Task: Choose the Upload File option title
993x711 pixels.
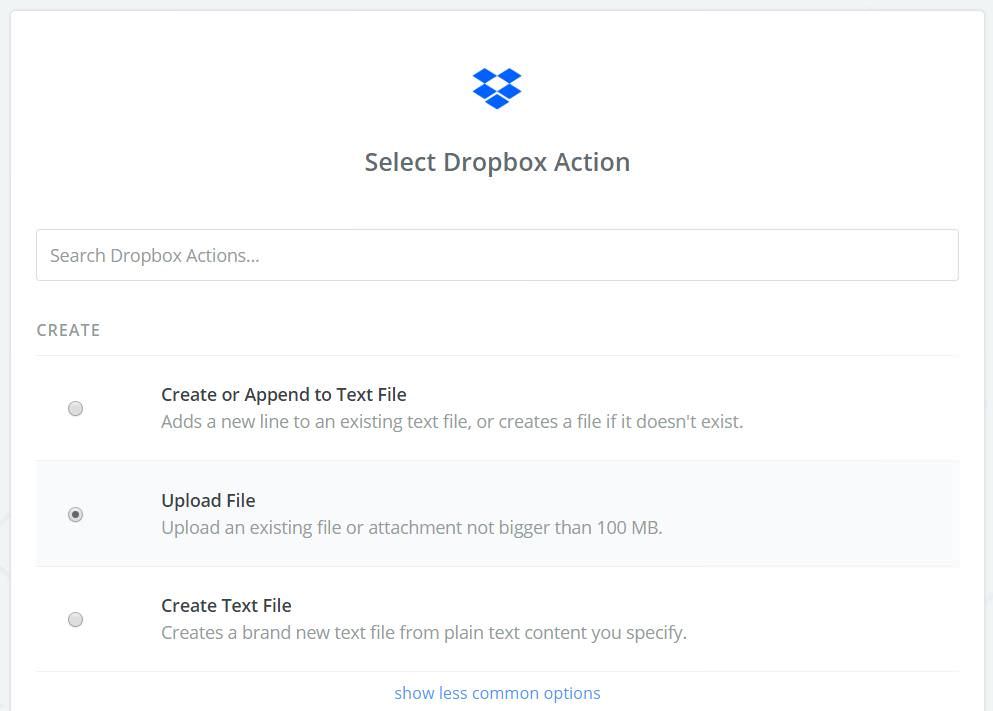Action: [208, 500]
